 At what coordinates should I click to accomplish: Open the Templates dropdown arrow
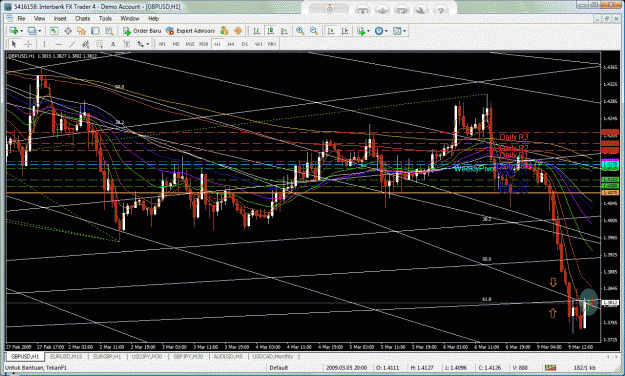(x=405, y=31)
